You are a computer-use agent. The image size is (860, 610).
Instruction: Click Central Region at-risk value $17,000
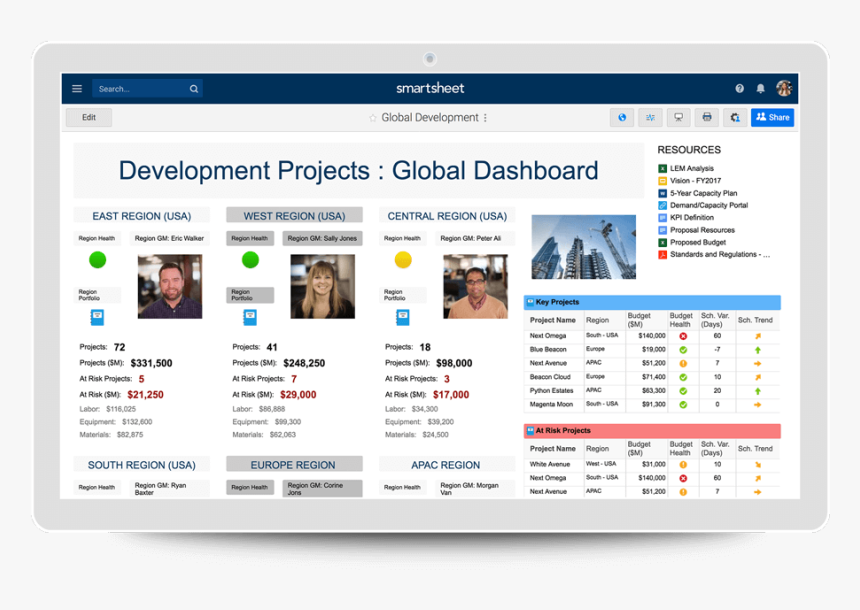click(x=451, y=394)
